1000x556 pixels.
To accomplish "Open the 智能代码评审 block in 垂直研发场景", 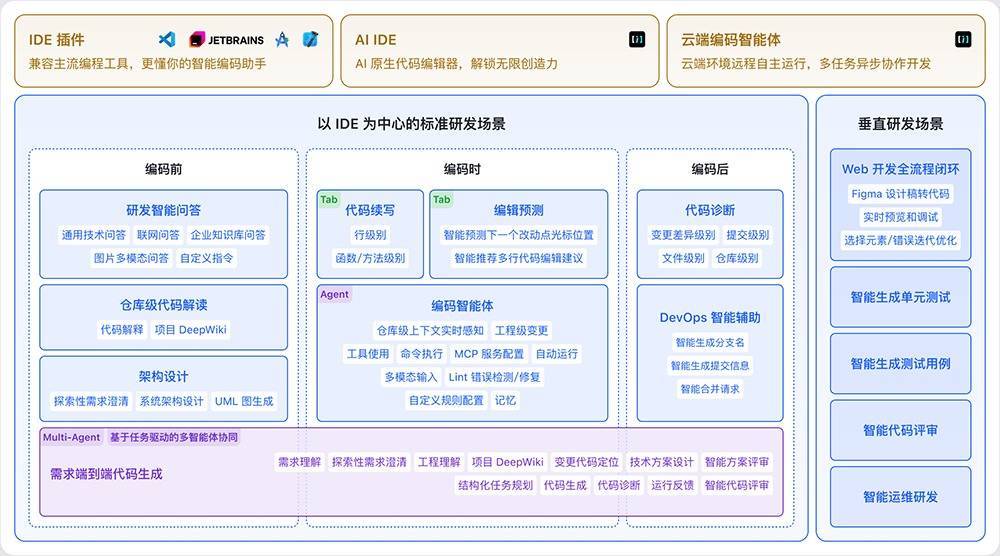I will [900, 430].
